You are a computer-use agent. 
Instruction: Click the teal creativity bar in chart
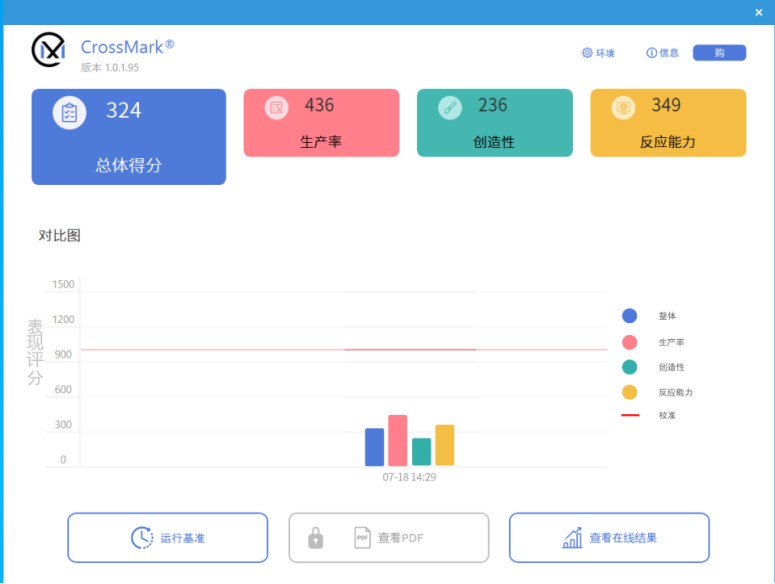point(421,452)
